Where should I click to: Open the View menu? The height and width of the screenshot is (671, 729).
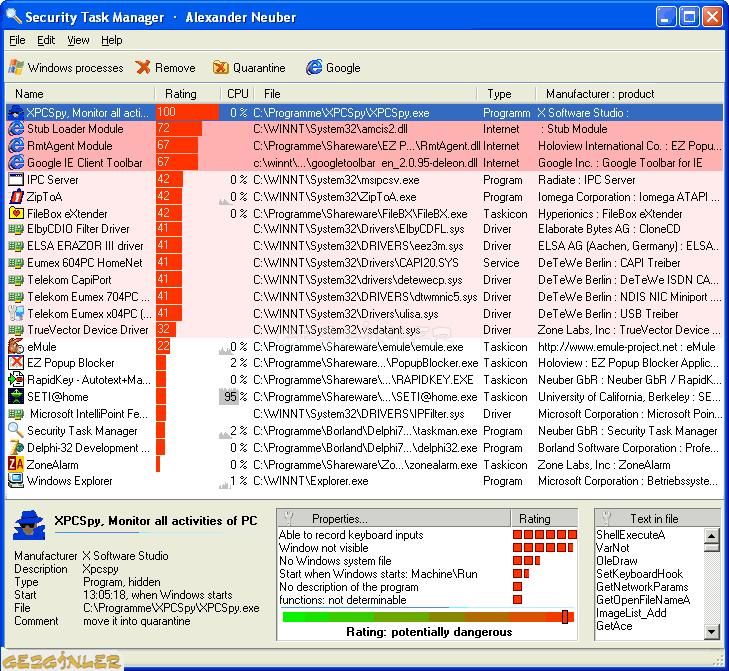78,40
